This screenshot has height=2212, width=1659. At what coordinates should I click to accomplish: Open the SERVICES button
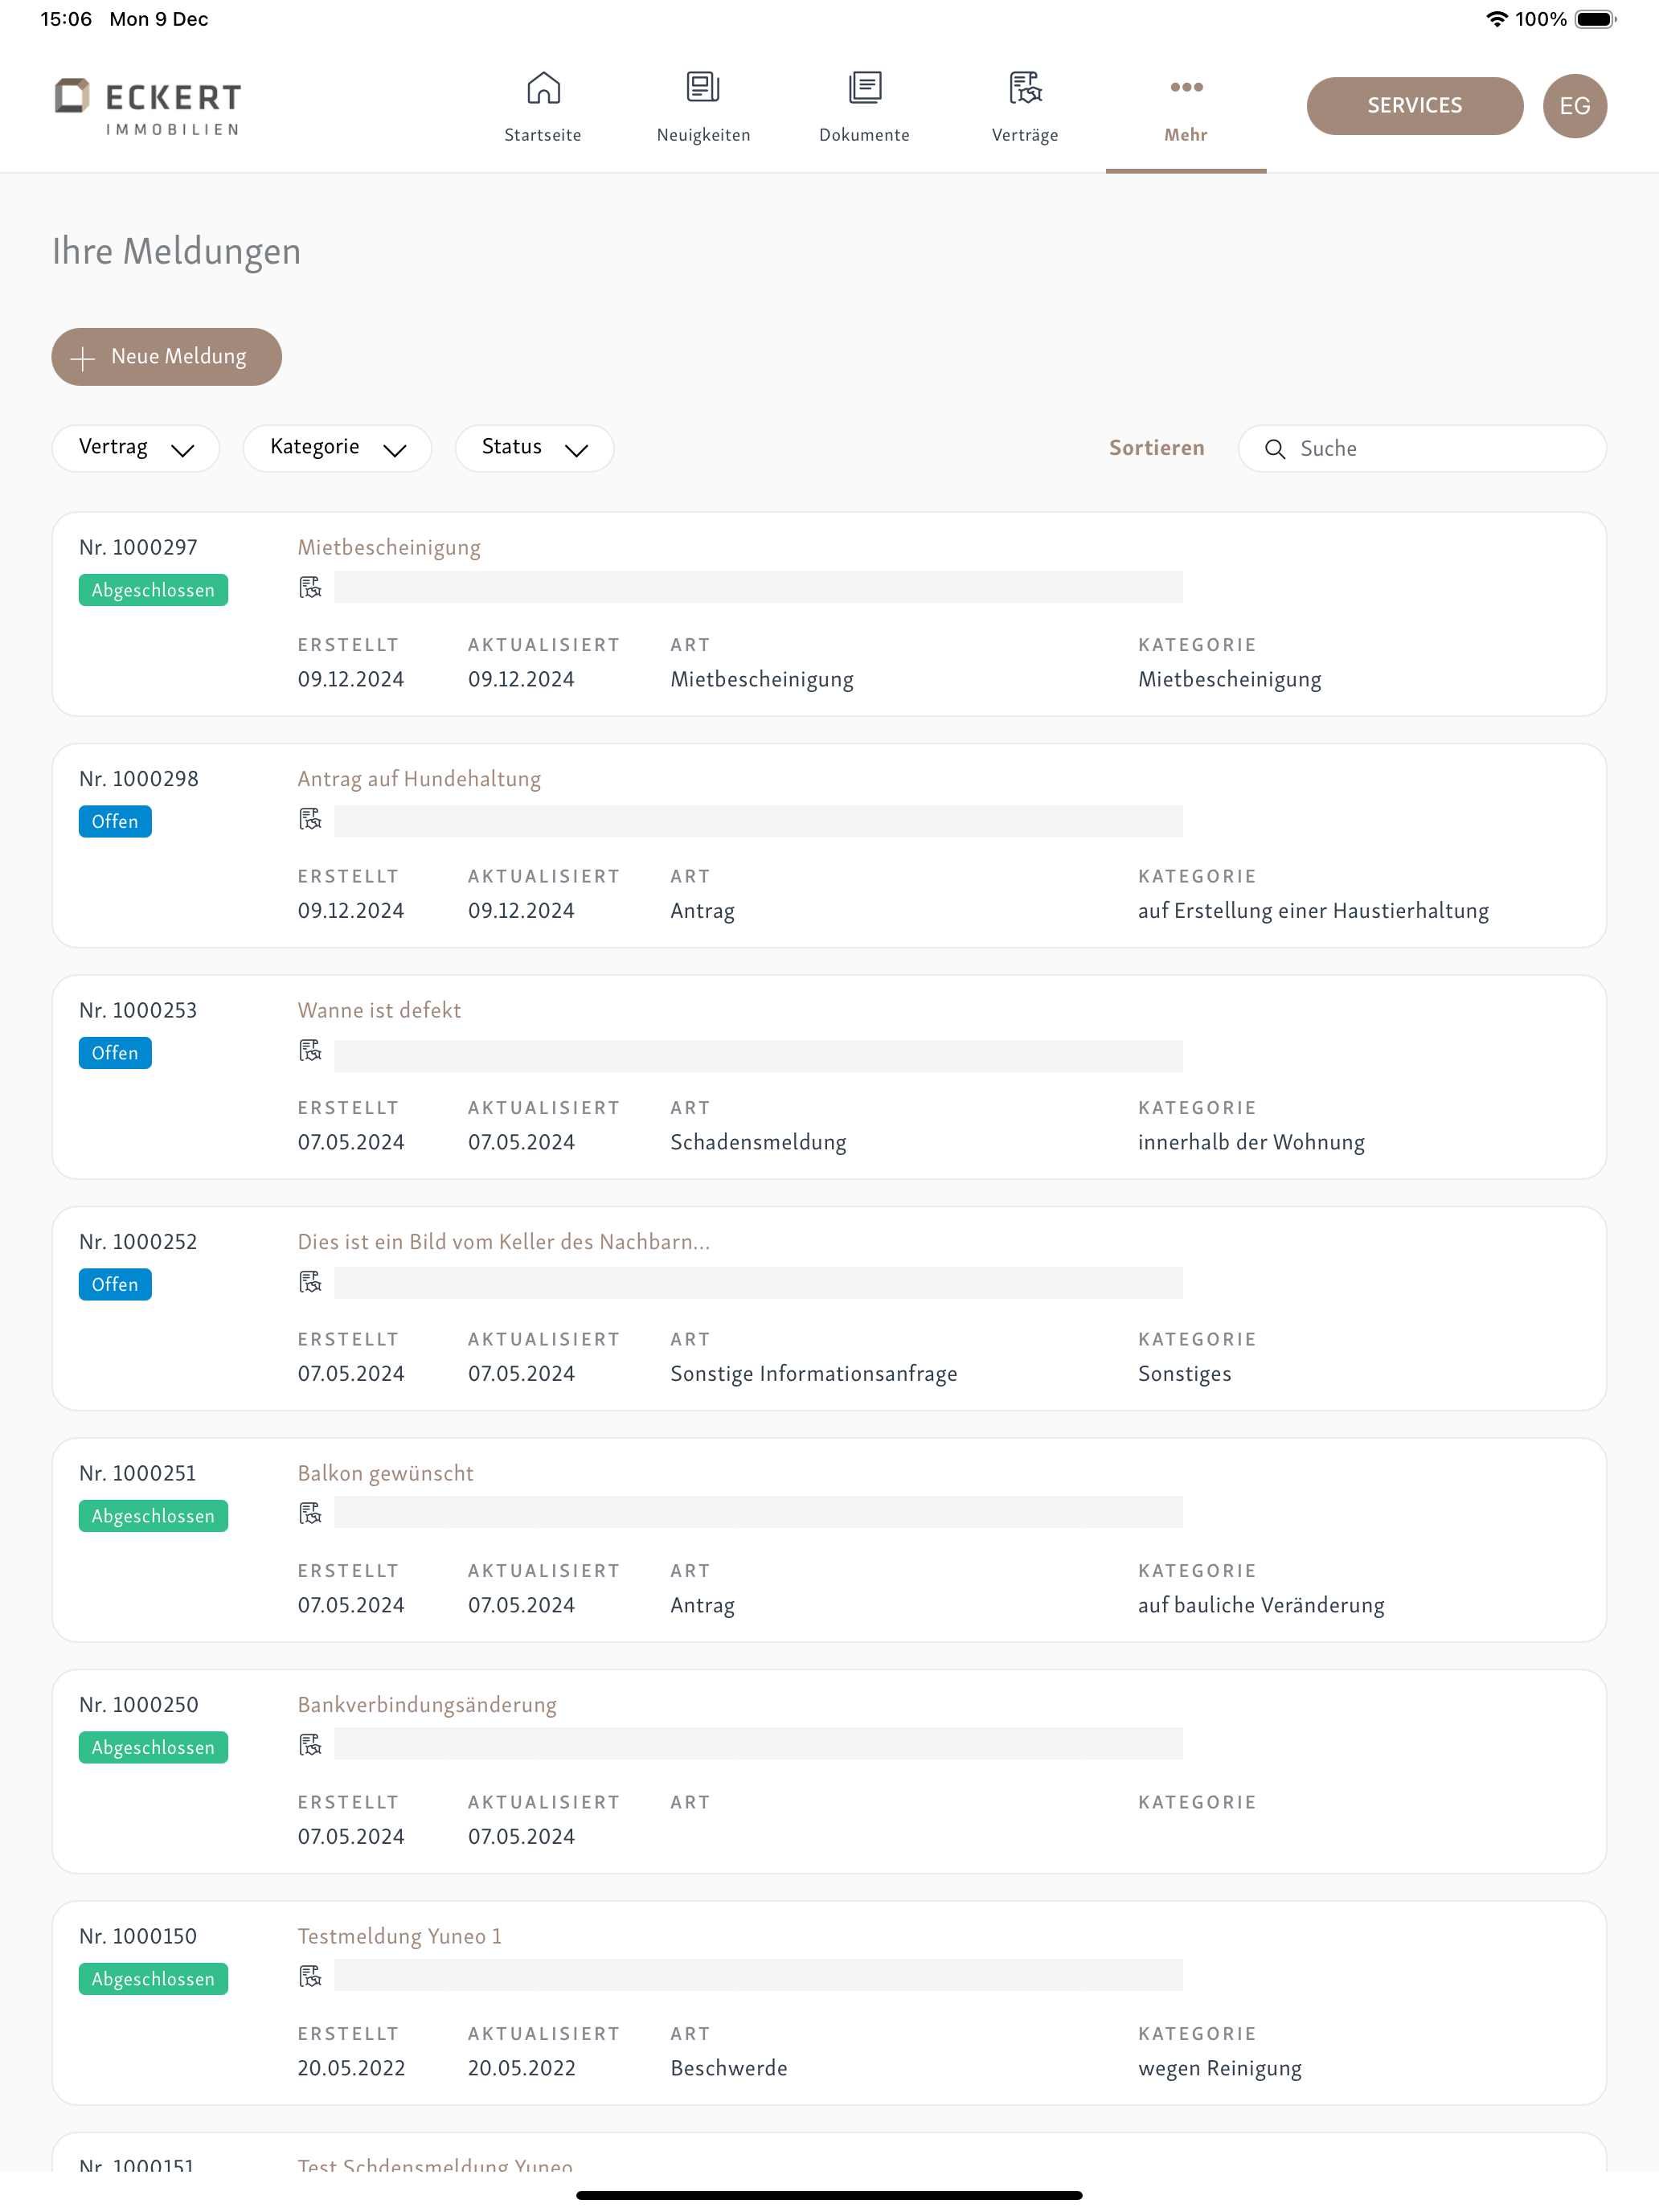[1414, 106]
